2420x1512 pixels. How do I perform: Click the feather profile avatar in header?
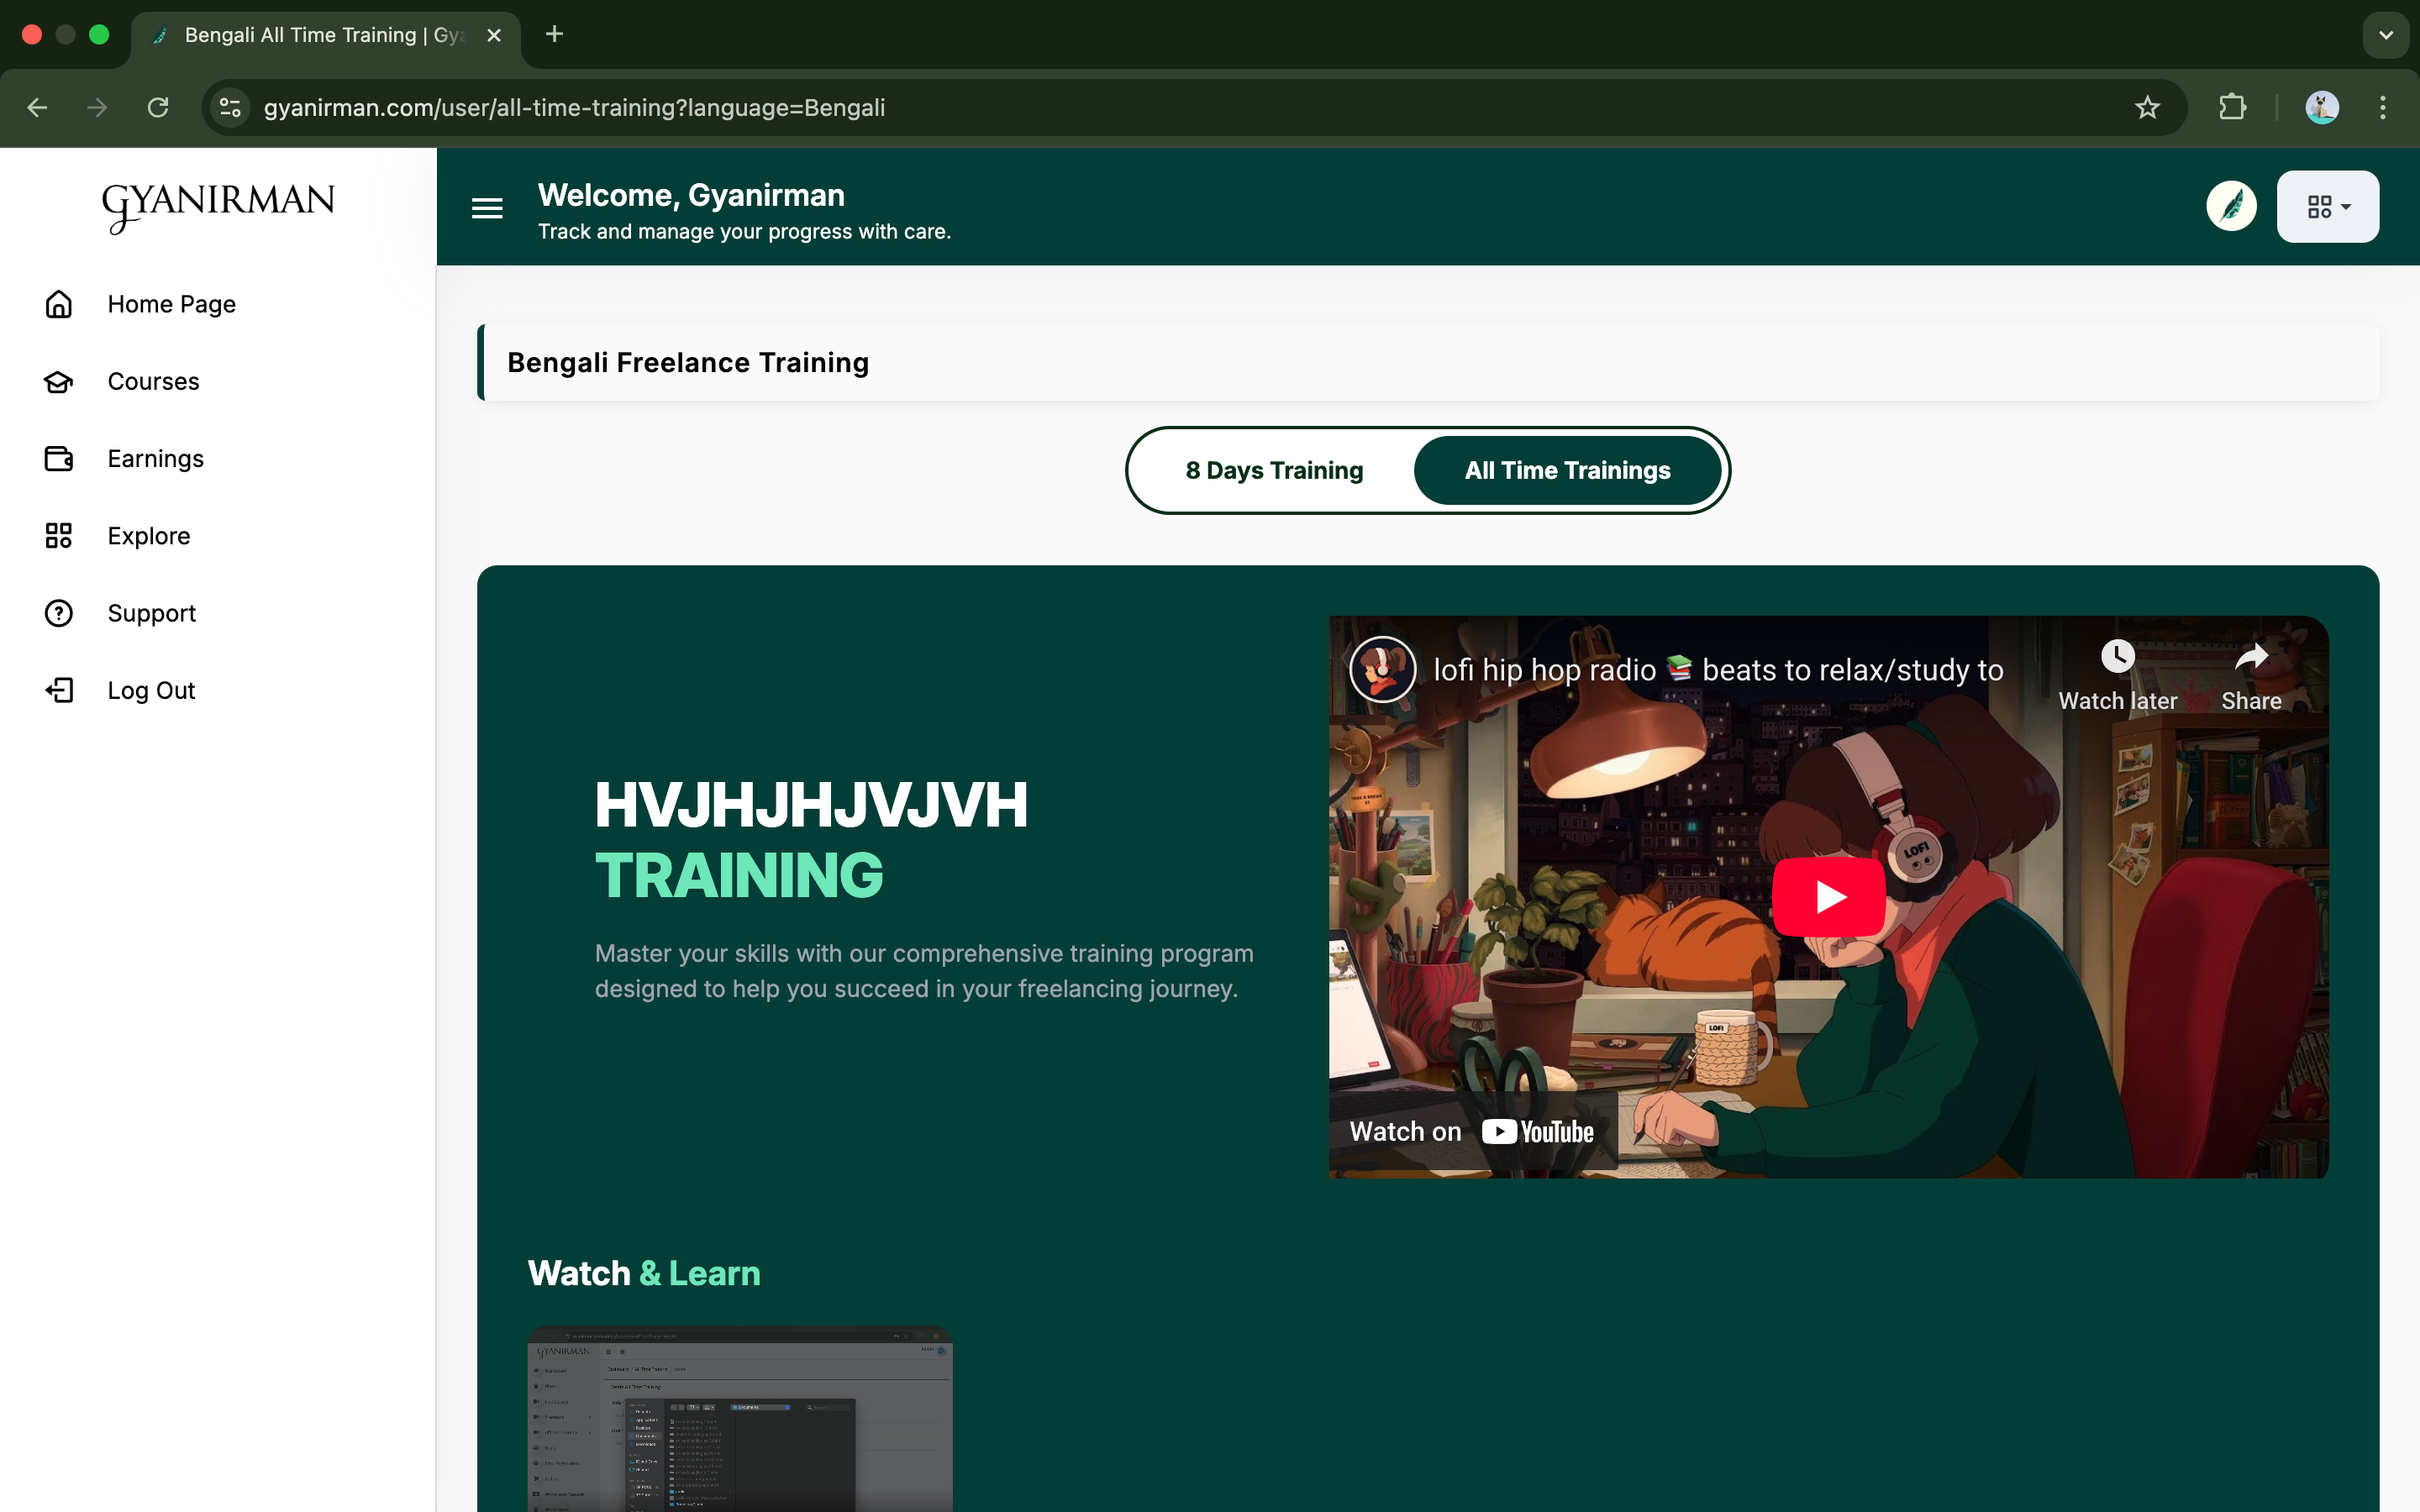point(2231,207)
